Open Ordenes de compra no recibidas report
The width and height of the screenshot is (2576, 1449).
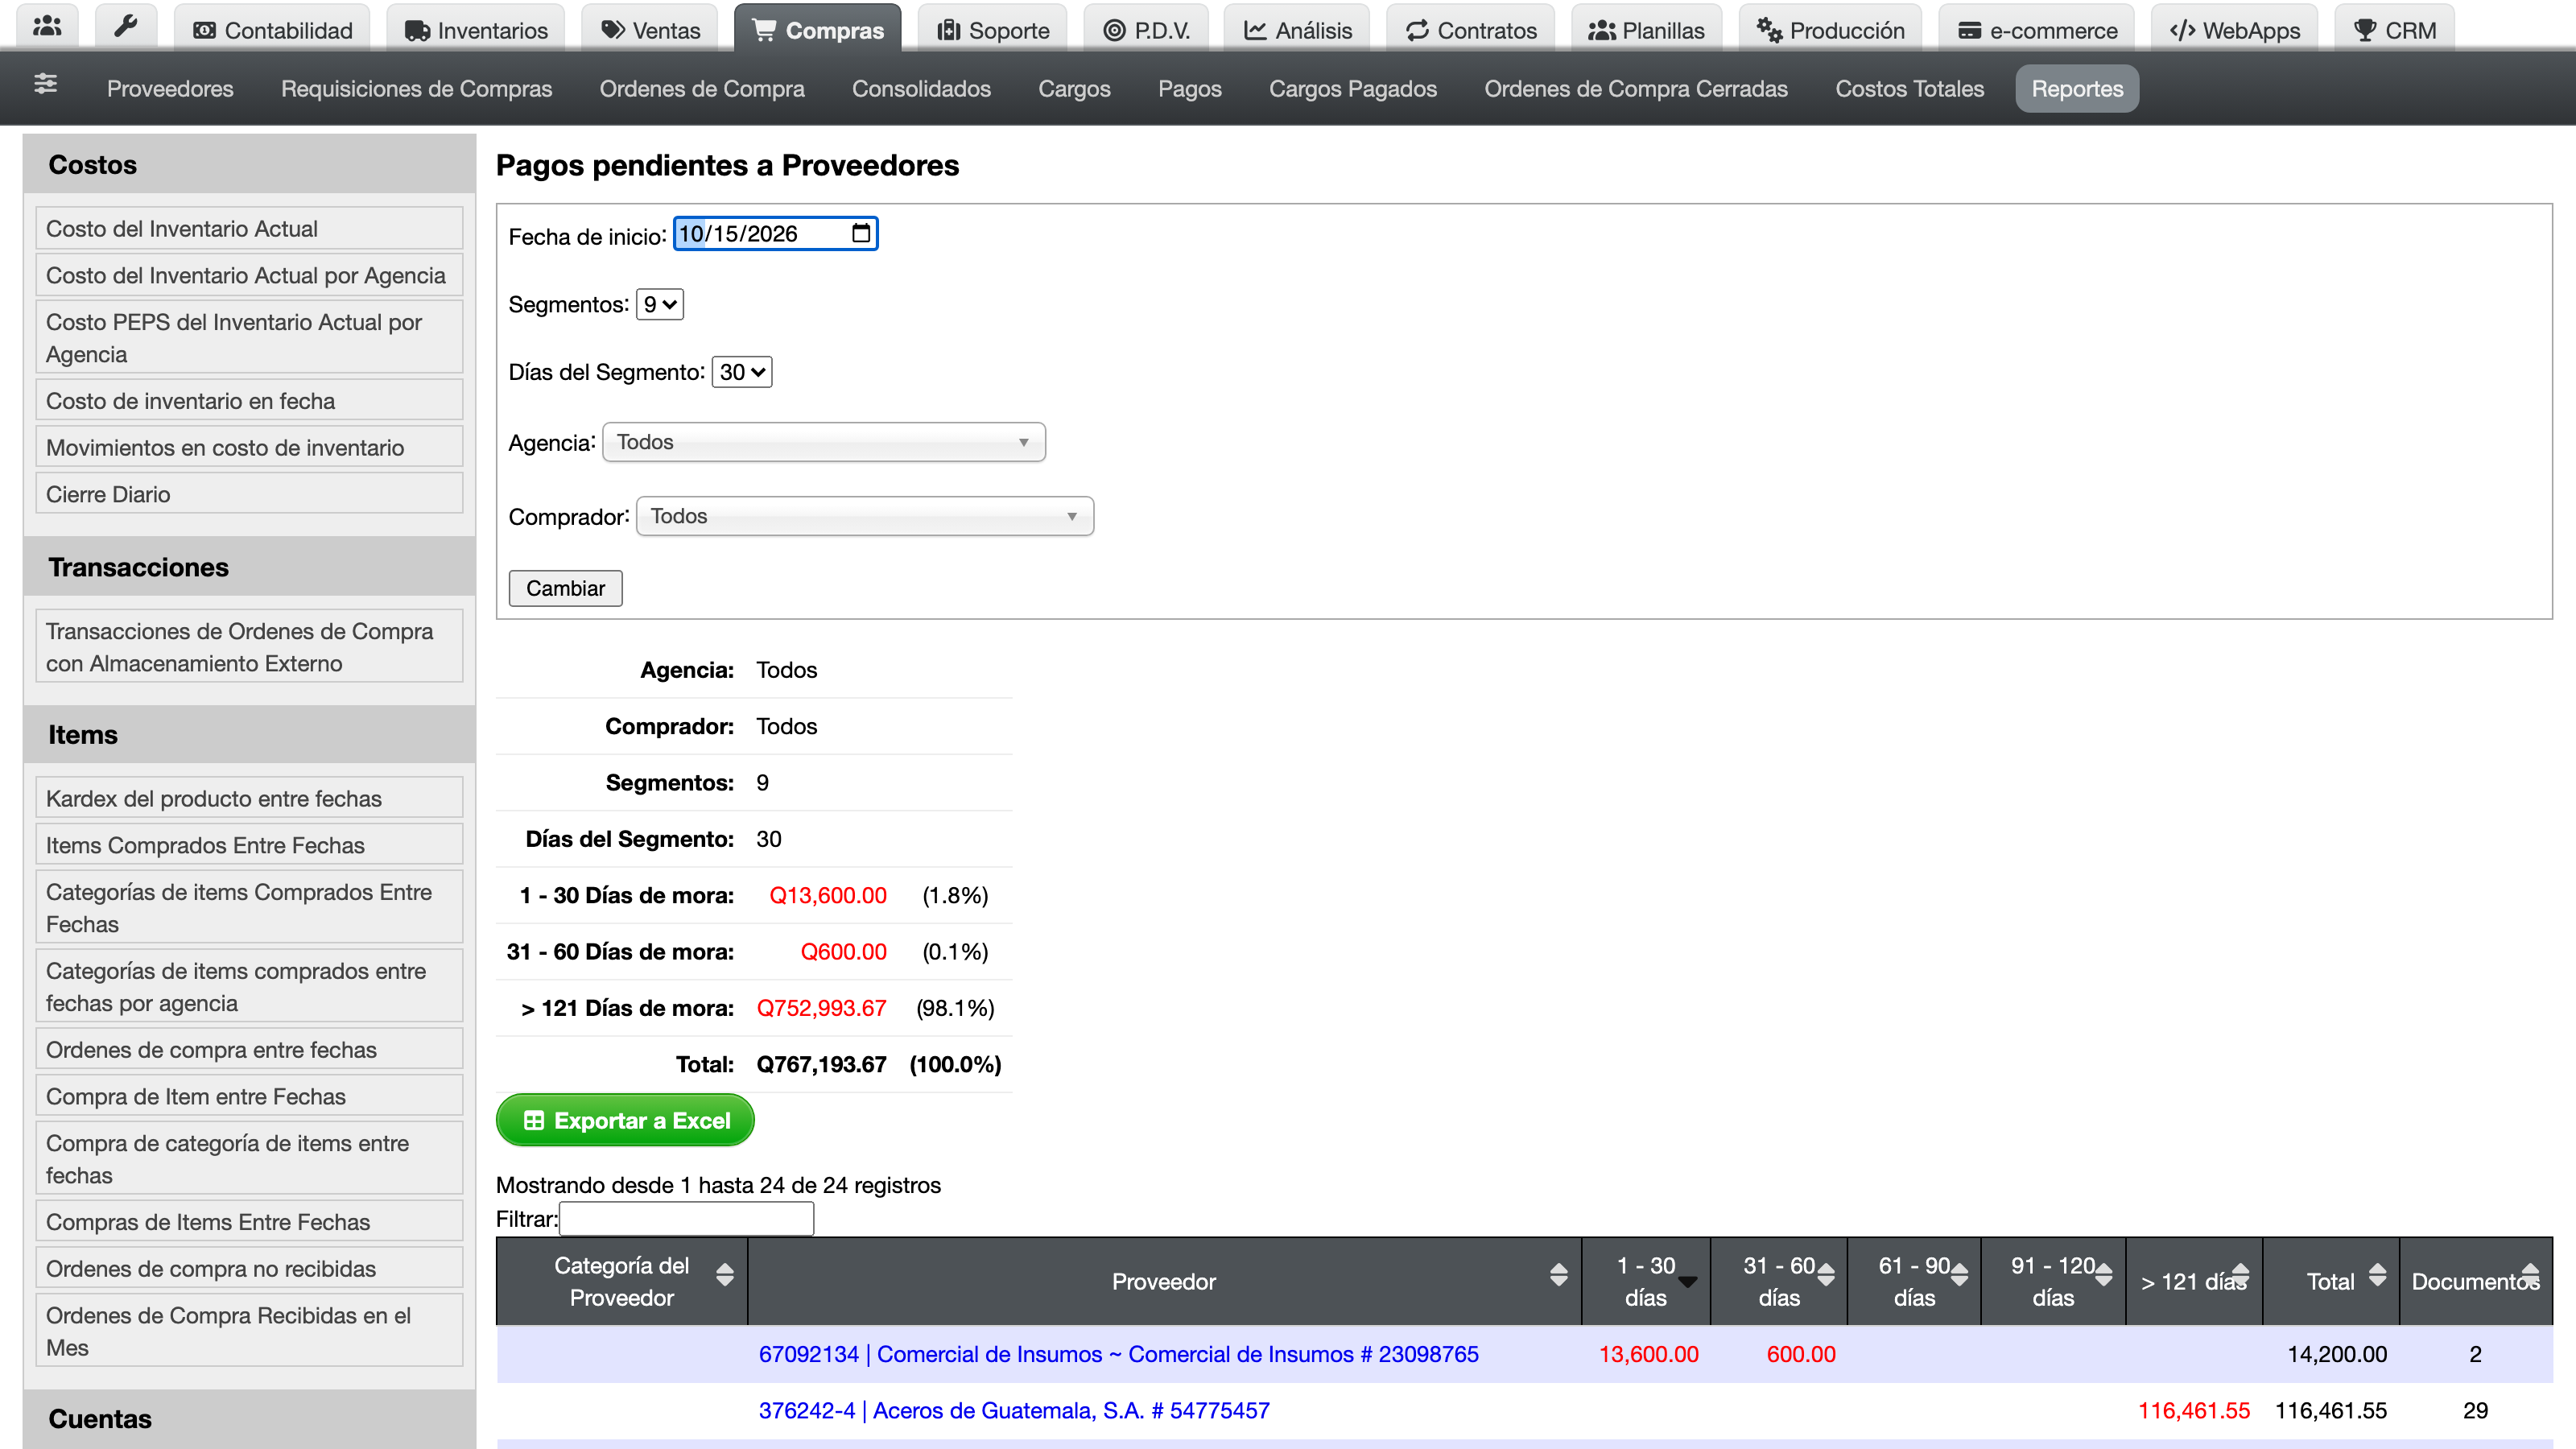[249, 1268]
